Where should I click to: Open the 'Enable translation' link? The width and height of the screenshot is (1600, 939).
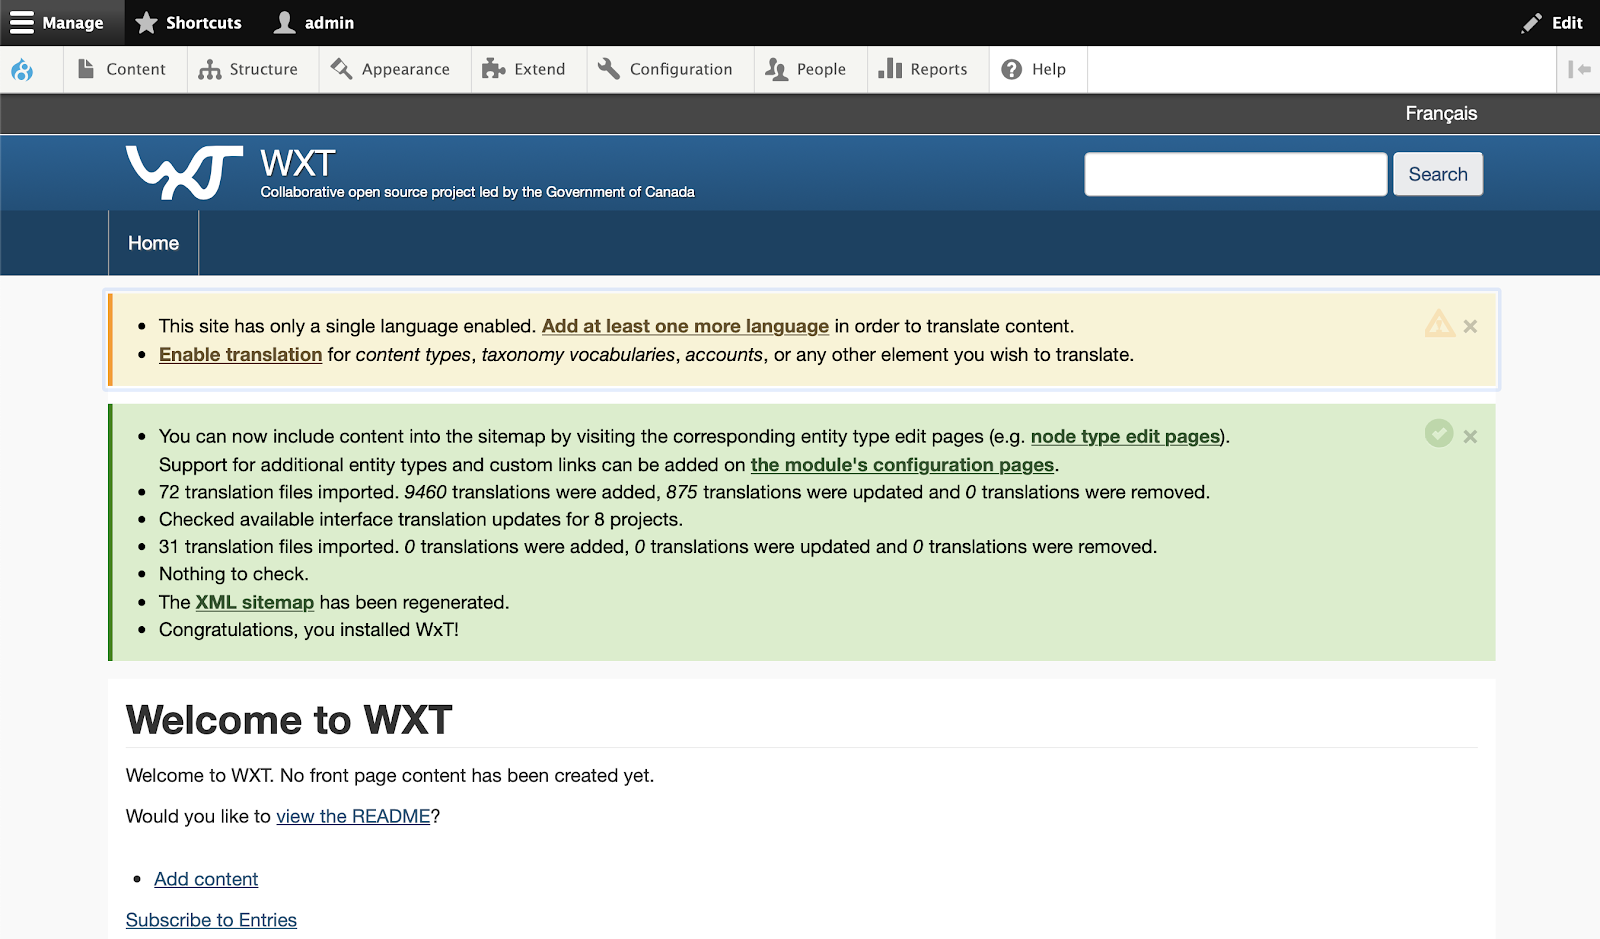point(240,354)
